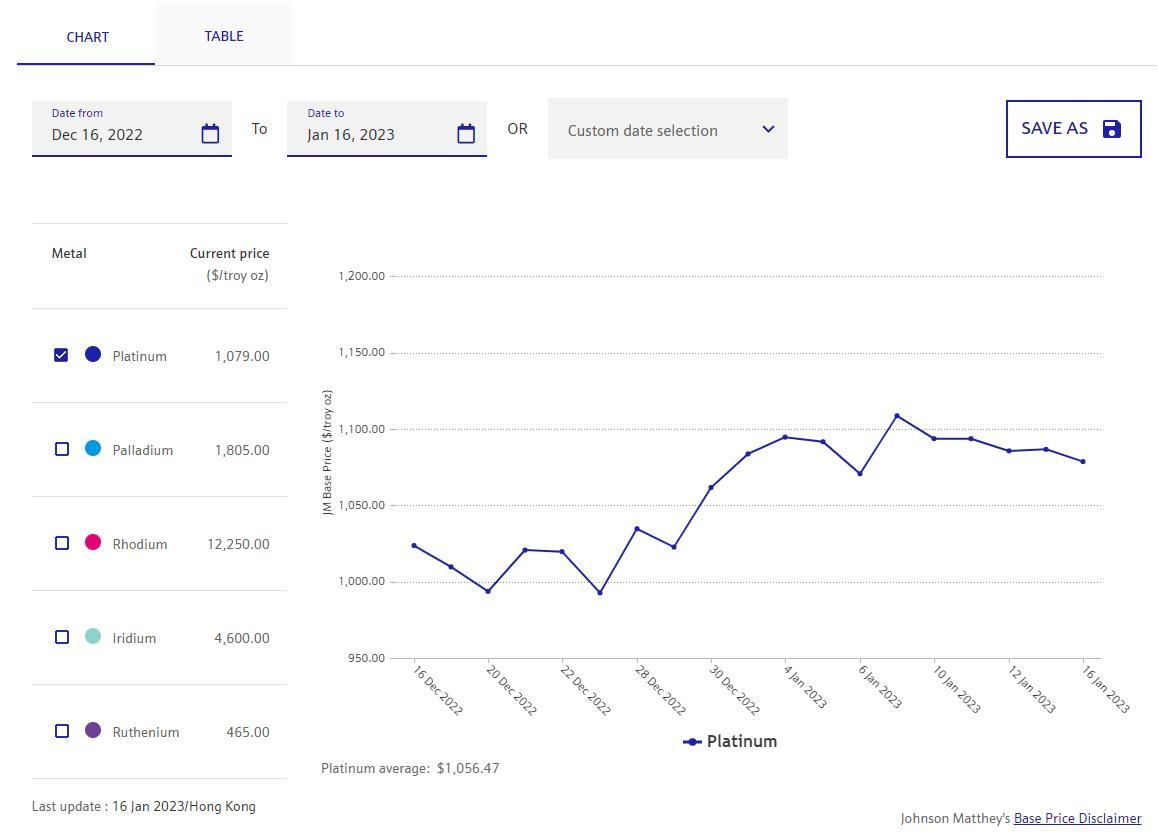Click the Date to field showing Jan 16, 2023

coord(370,135)
